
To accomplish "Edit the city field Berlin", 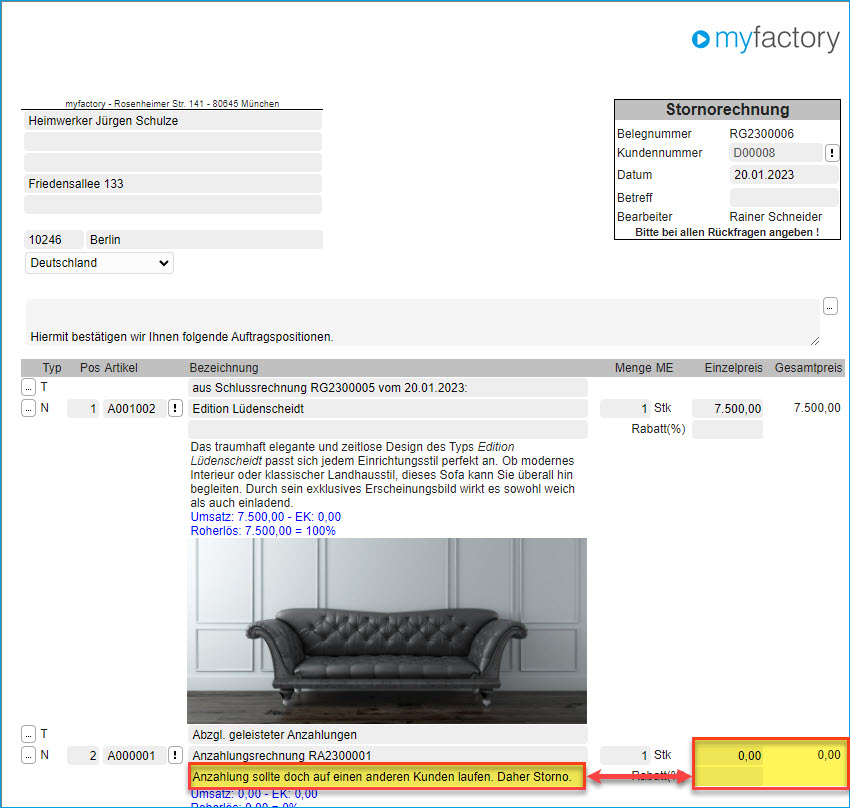I will coord(204,240).
